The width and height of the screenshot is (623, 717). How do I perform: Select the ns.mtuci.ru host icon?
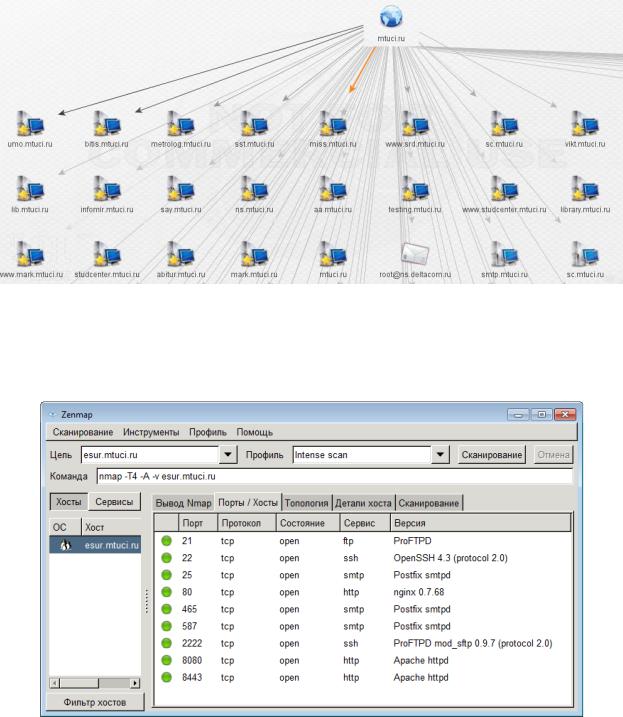click(x=254, y=189)
